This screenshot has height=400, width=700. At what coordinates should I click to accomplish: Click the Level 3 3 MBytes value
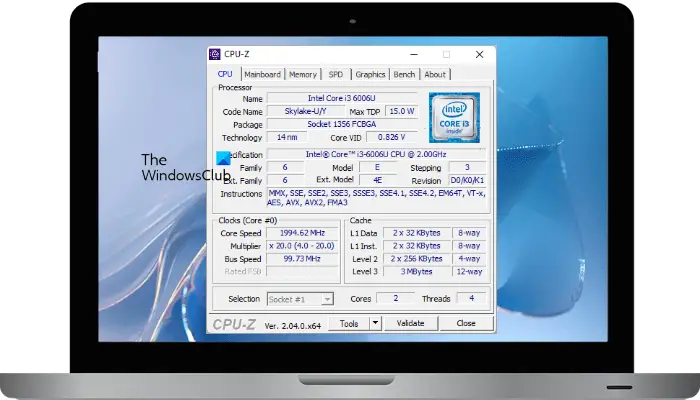tap(417, 271)
